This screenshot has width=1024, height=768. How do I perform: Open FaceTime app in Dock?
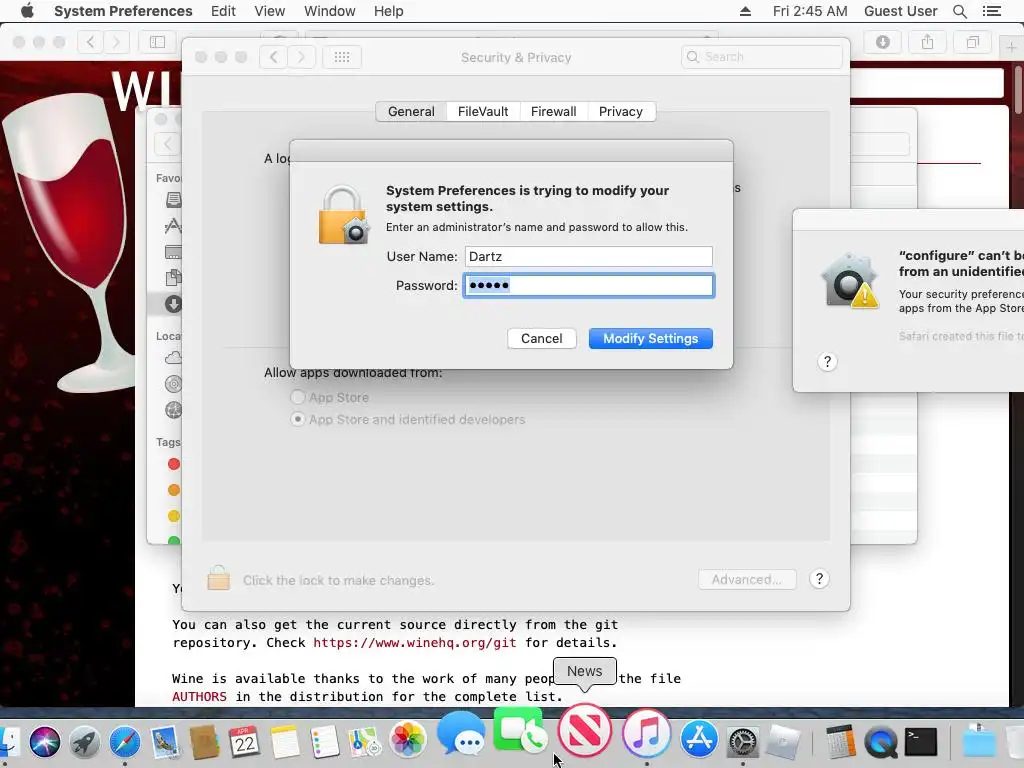point(520,730)
